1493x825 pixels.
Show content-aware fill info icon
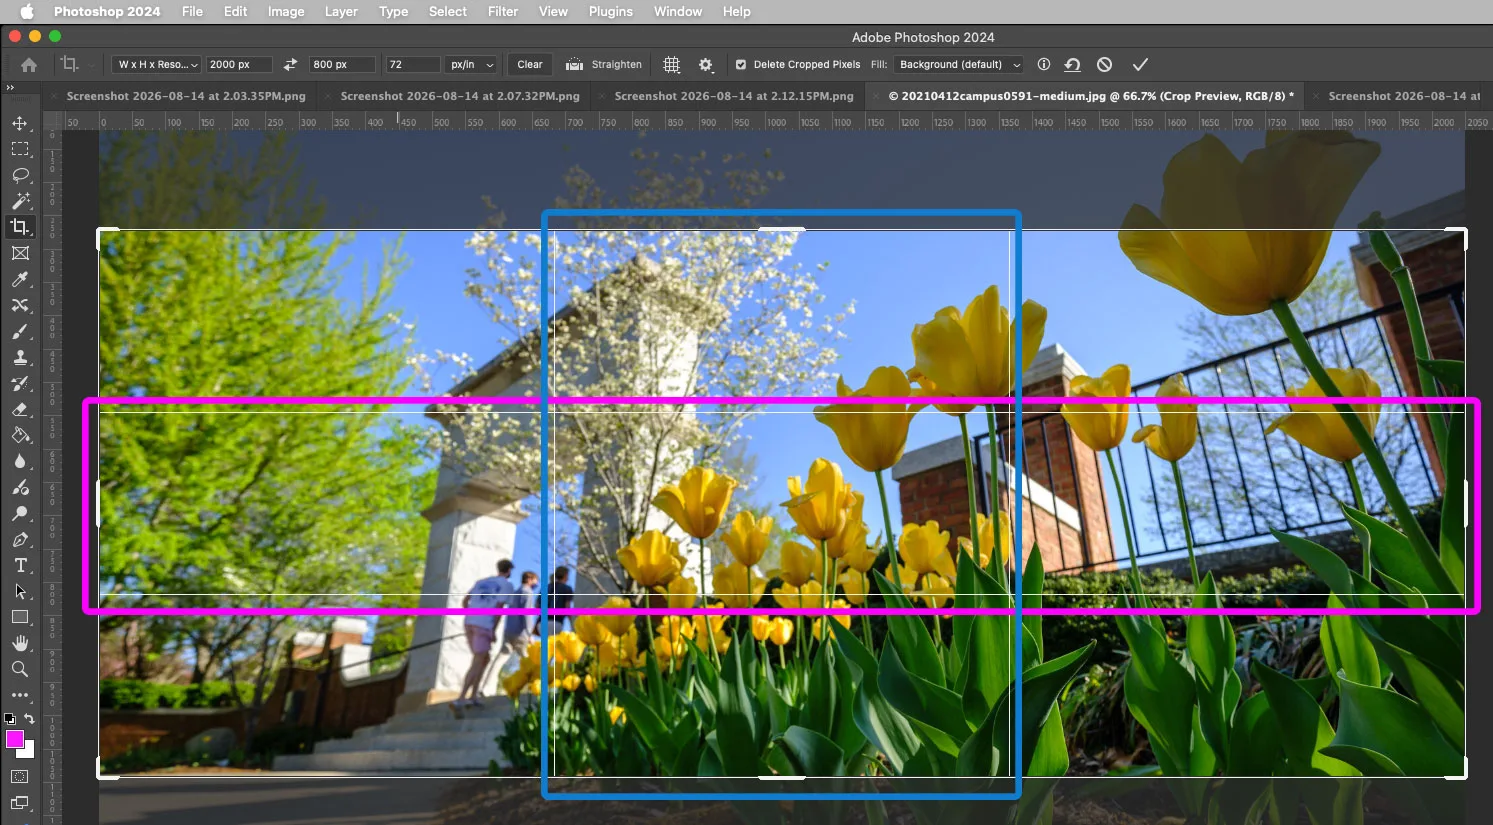[x=1044, y=64]
